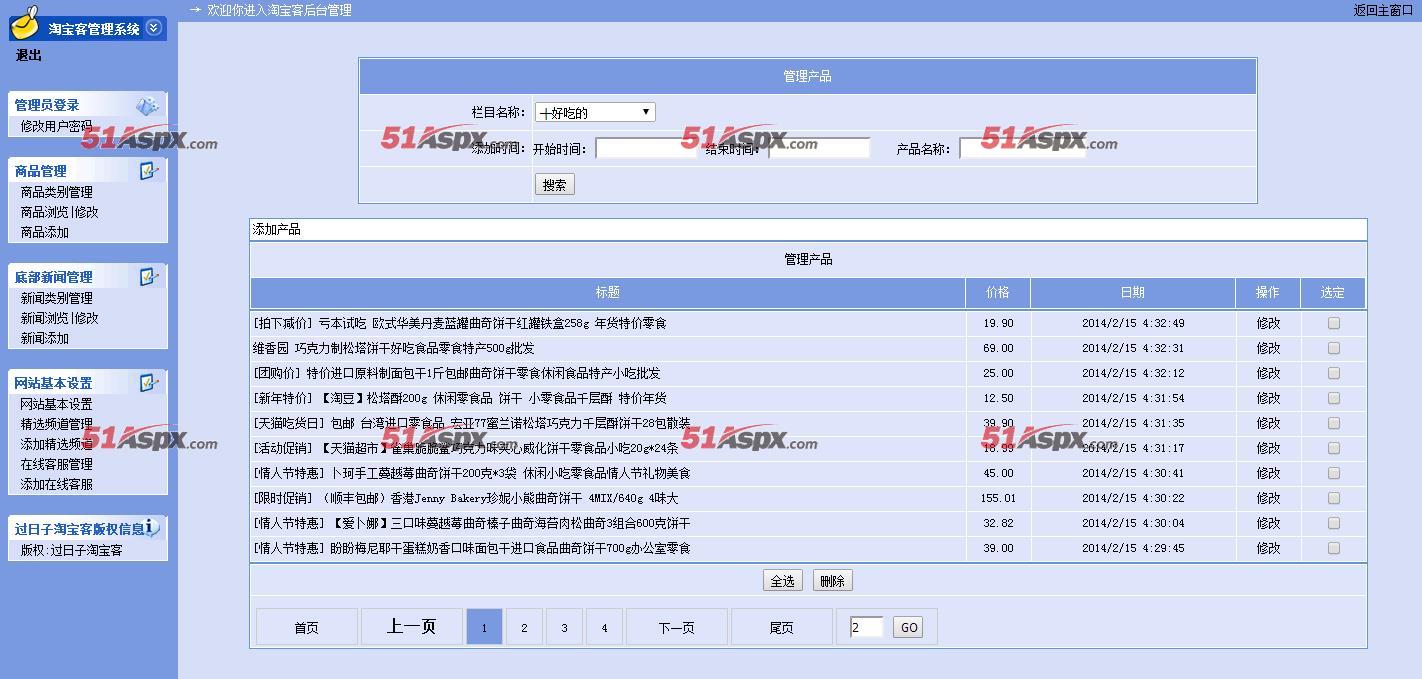Click the 日期 column header
This screenshot has height=679, width=1422.
pyautogui.click(x=1133, y=292)
